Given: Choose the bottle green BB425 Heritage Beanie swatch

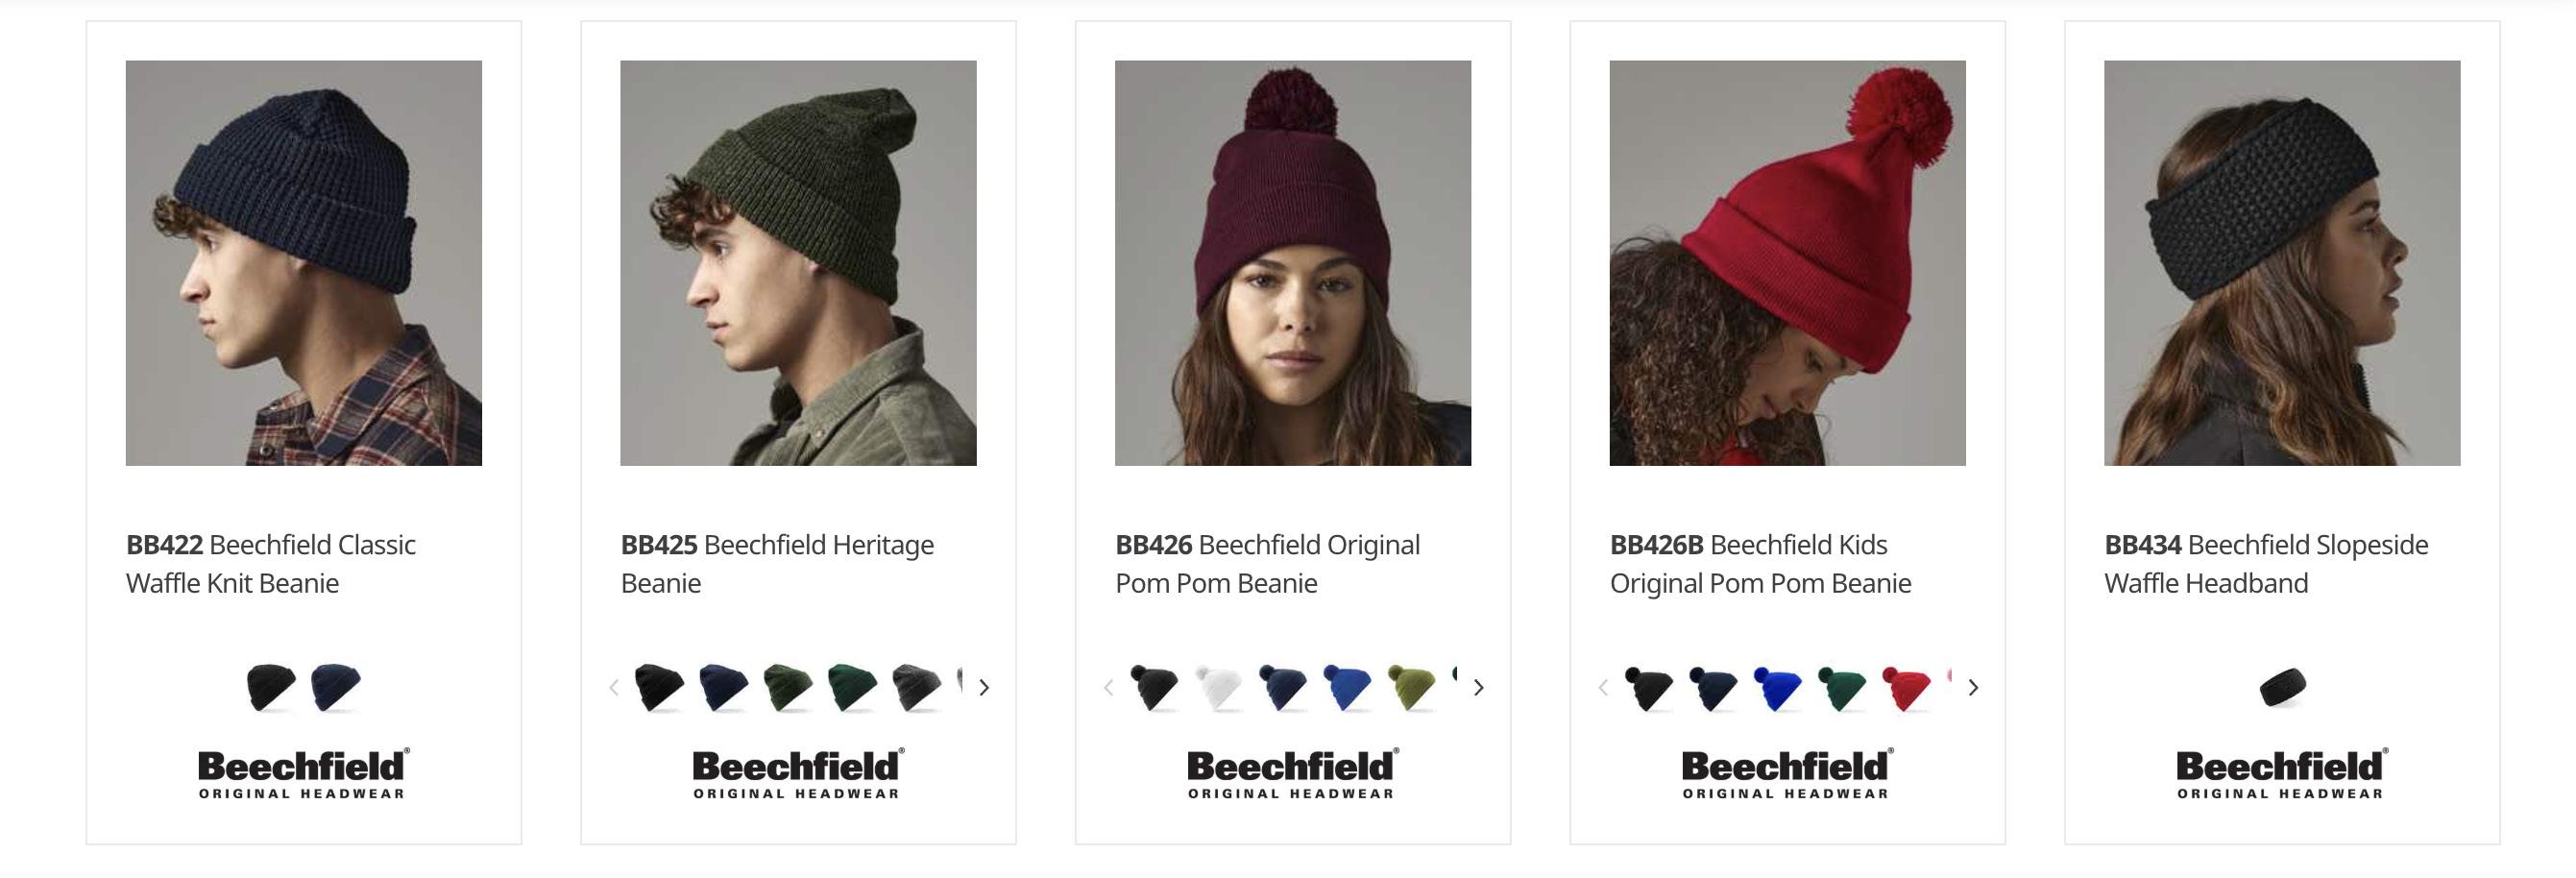Looking at the screenshot, I should click(x=852, y=687).
